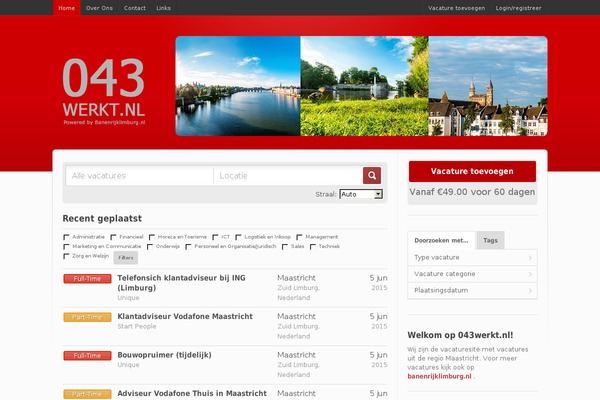Open Over Ons page

pyautogui.click(x=99, y=8)
